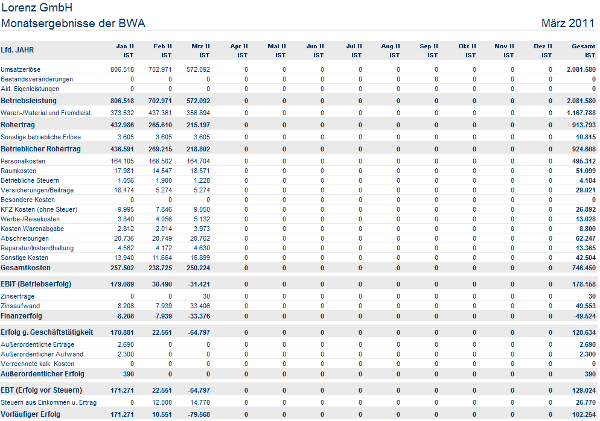Select the 'Bestandsveränderungen' row label
600x421 pixels.
point(37,79)
